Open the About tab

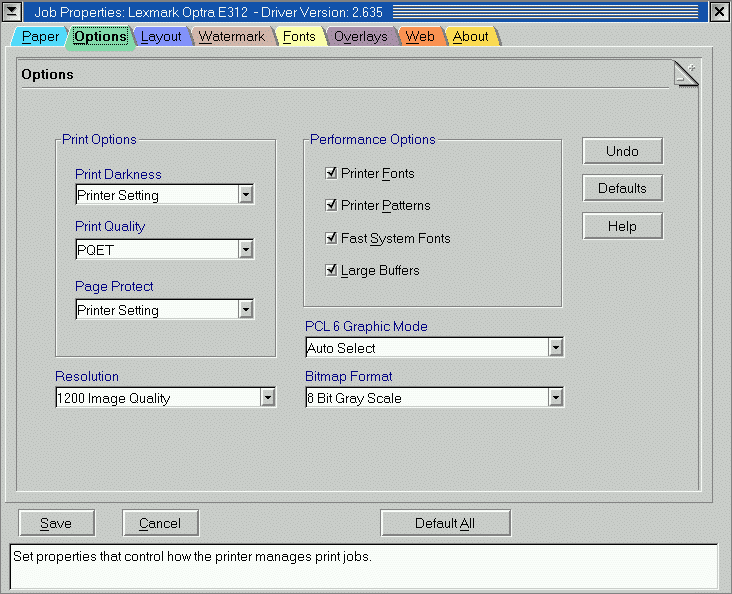[471, 36]
